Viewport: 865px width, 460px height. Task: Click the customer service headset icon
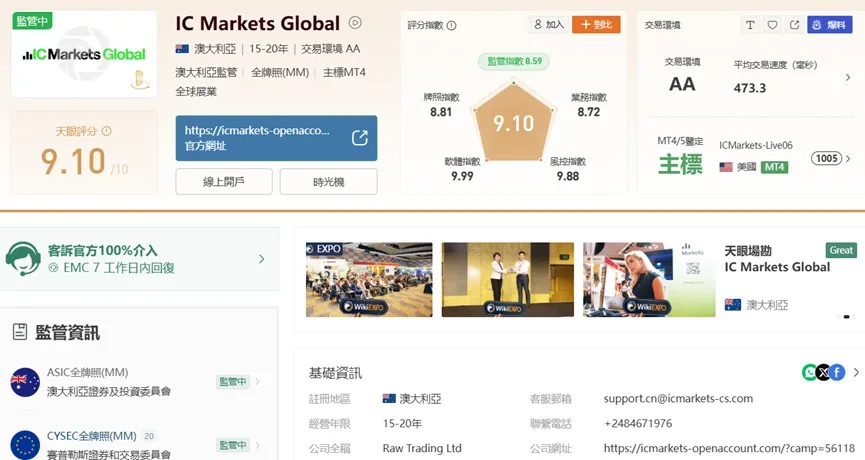[23, 259]
